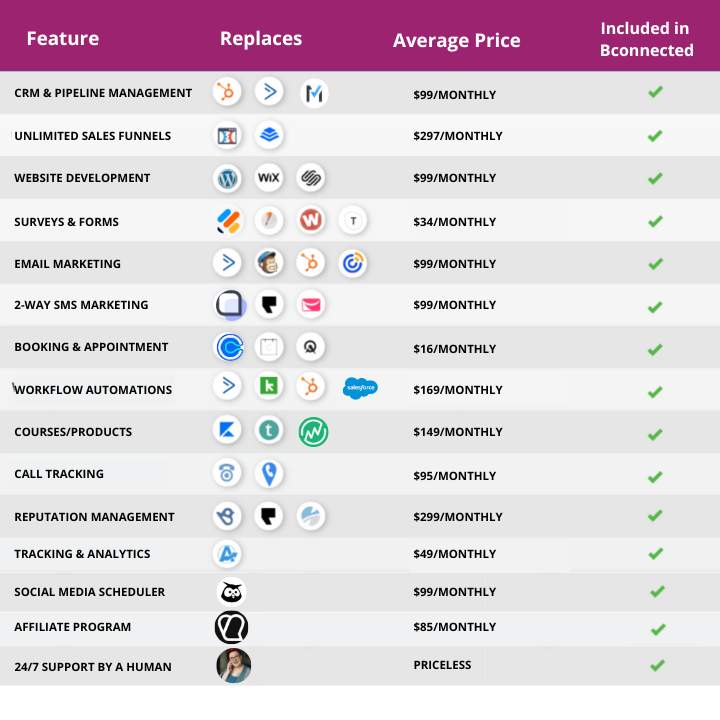
Task: Click the Average Price column header
Action: pyautogui.click(x=456, y=41)
